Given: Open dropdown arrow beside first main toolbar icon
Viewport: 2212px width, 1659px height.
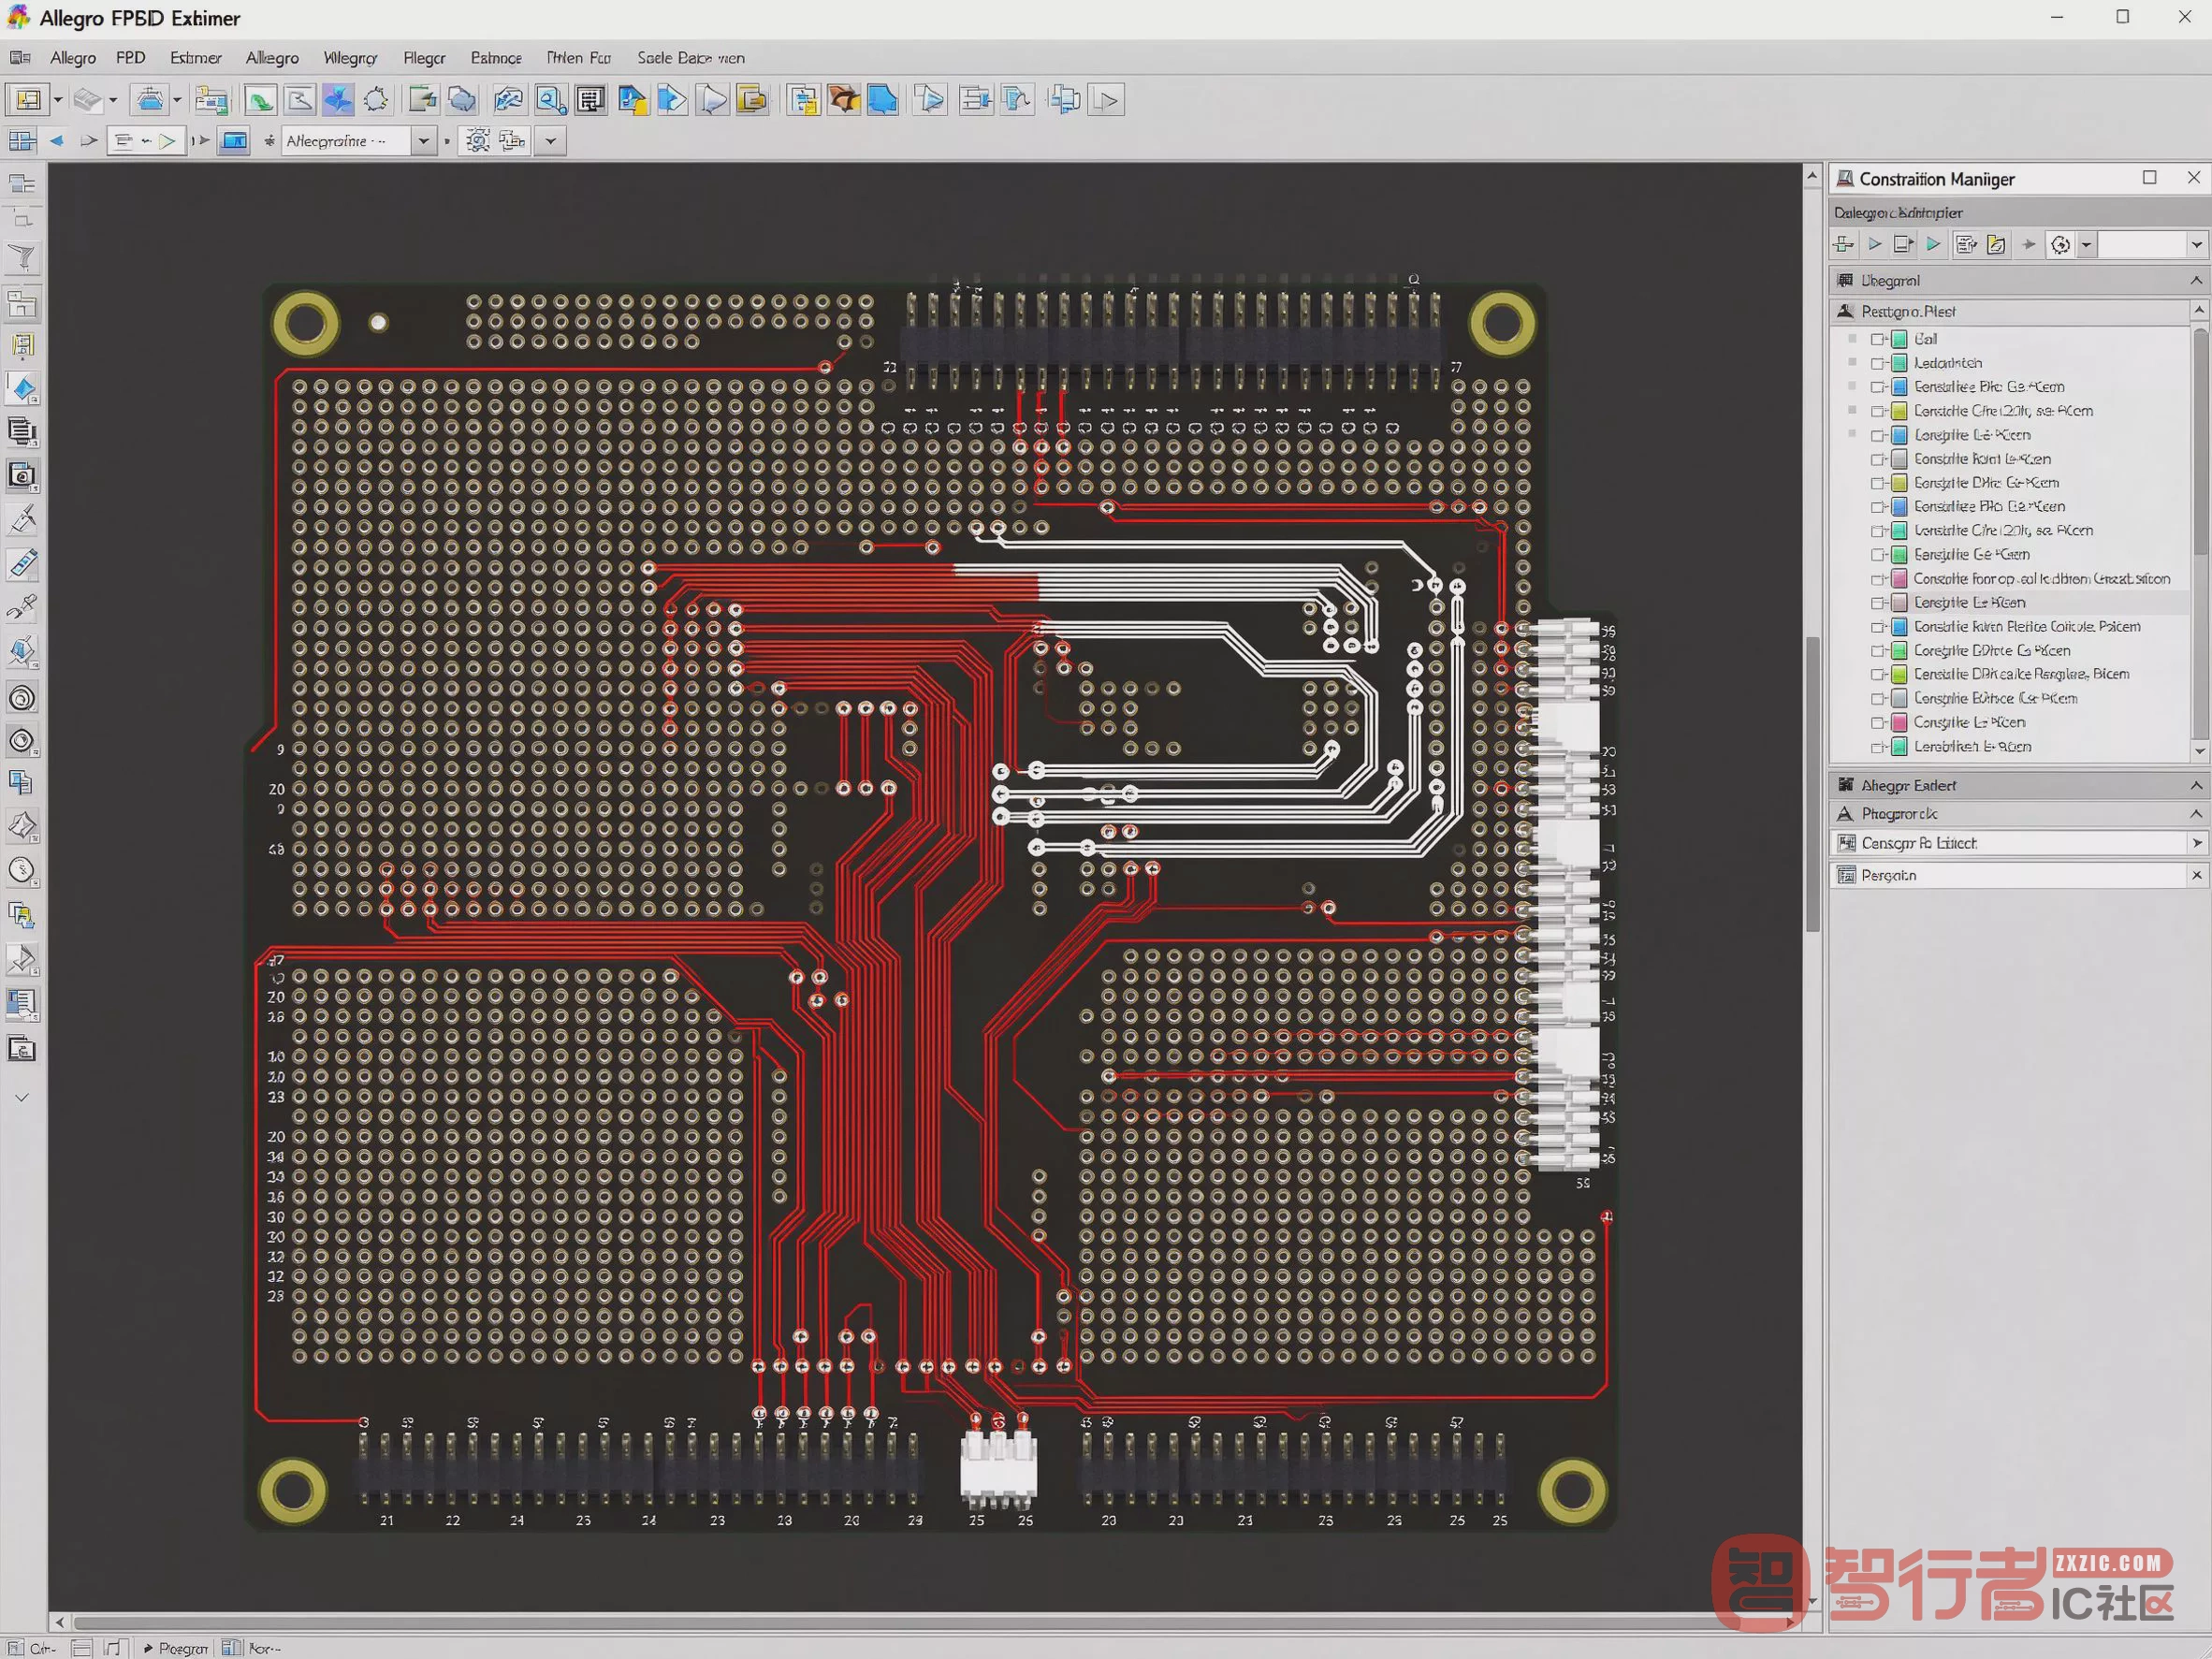Looking at the screenshot, I should tap(58, 100).
